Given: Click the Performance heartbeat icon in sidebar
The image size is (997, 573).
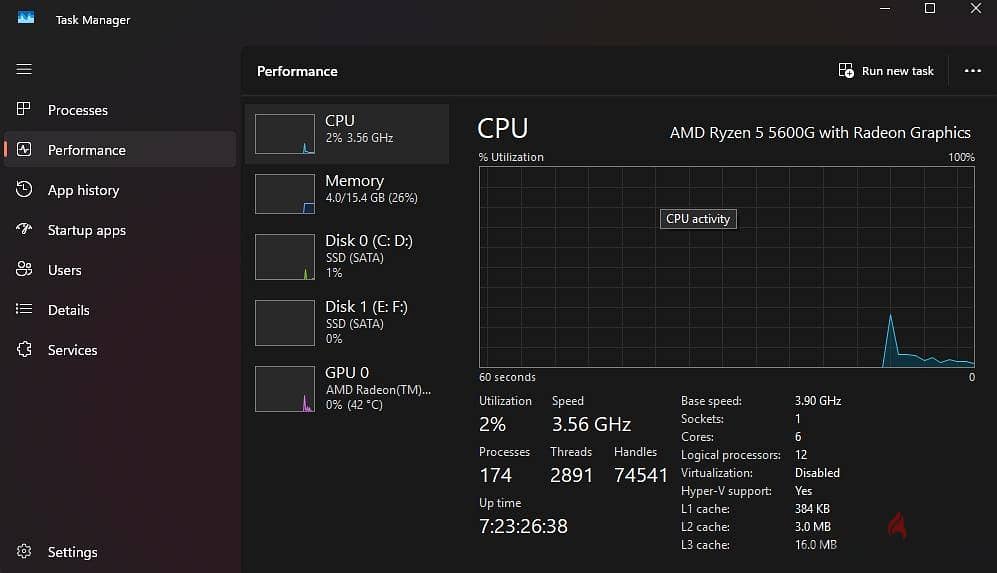Looking at the screenshot, I should click(x=24, y=149).
